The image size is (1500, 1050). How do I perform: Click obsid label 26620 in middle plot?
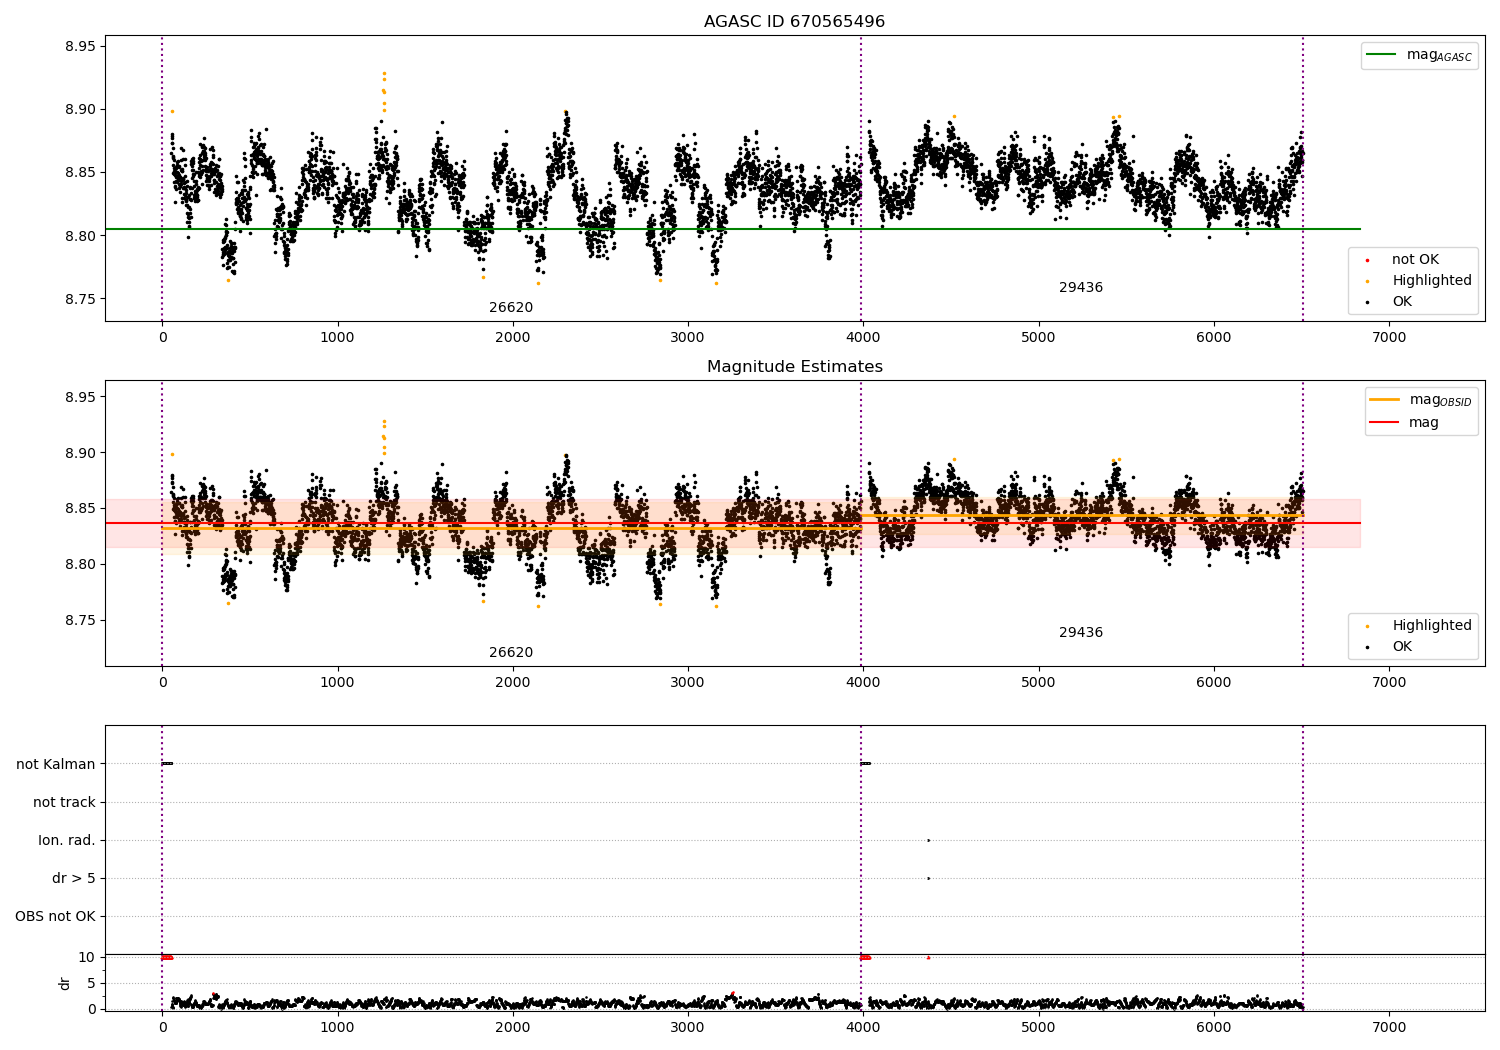coord(511,652)
